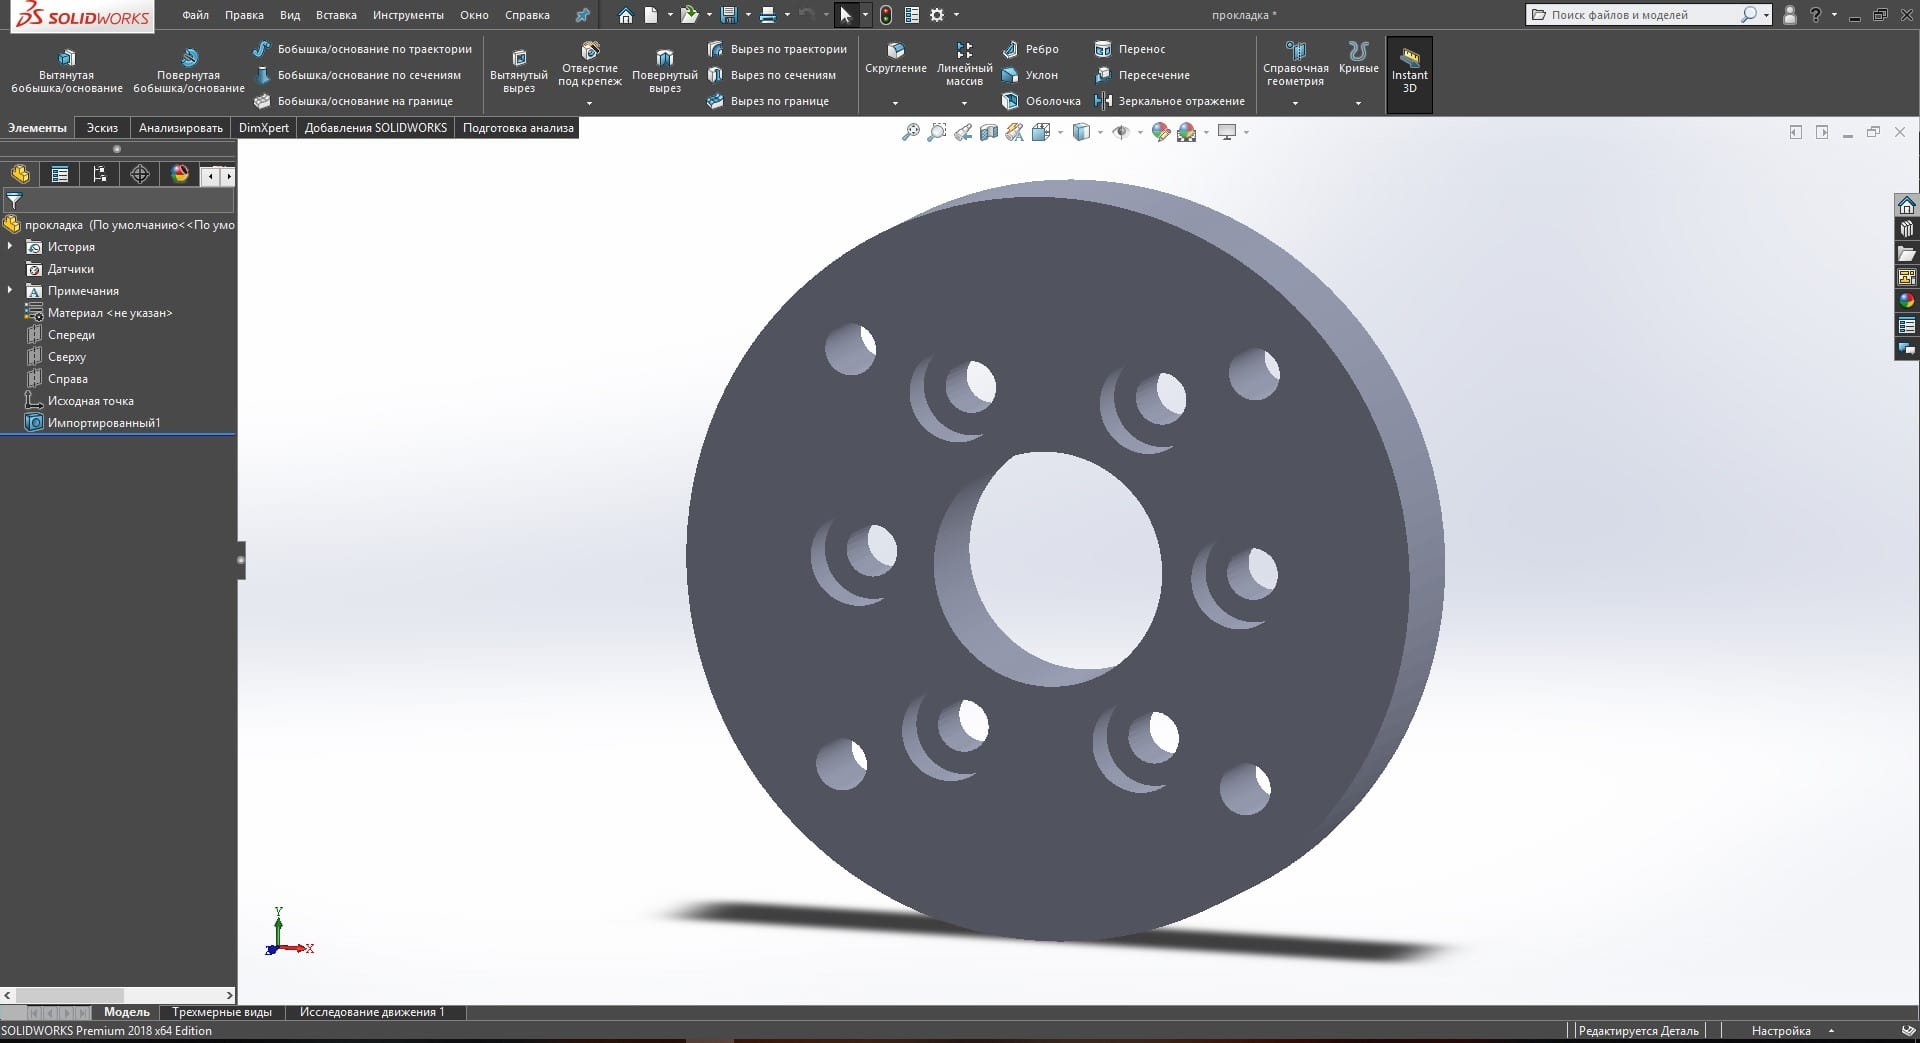Open dropdown under Скругление

895,103
